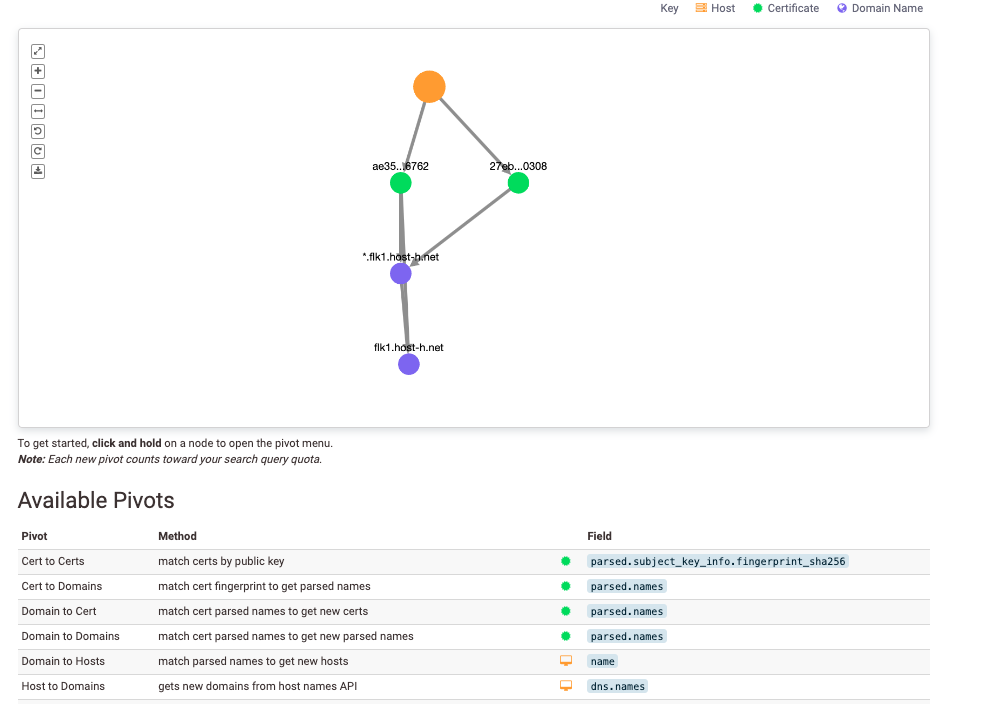Click the 27eb...0308 certificate node
The image size is (989, 704).
[x=518, y=183]
